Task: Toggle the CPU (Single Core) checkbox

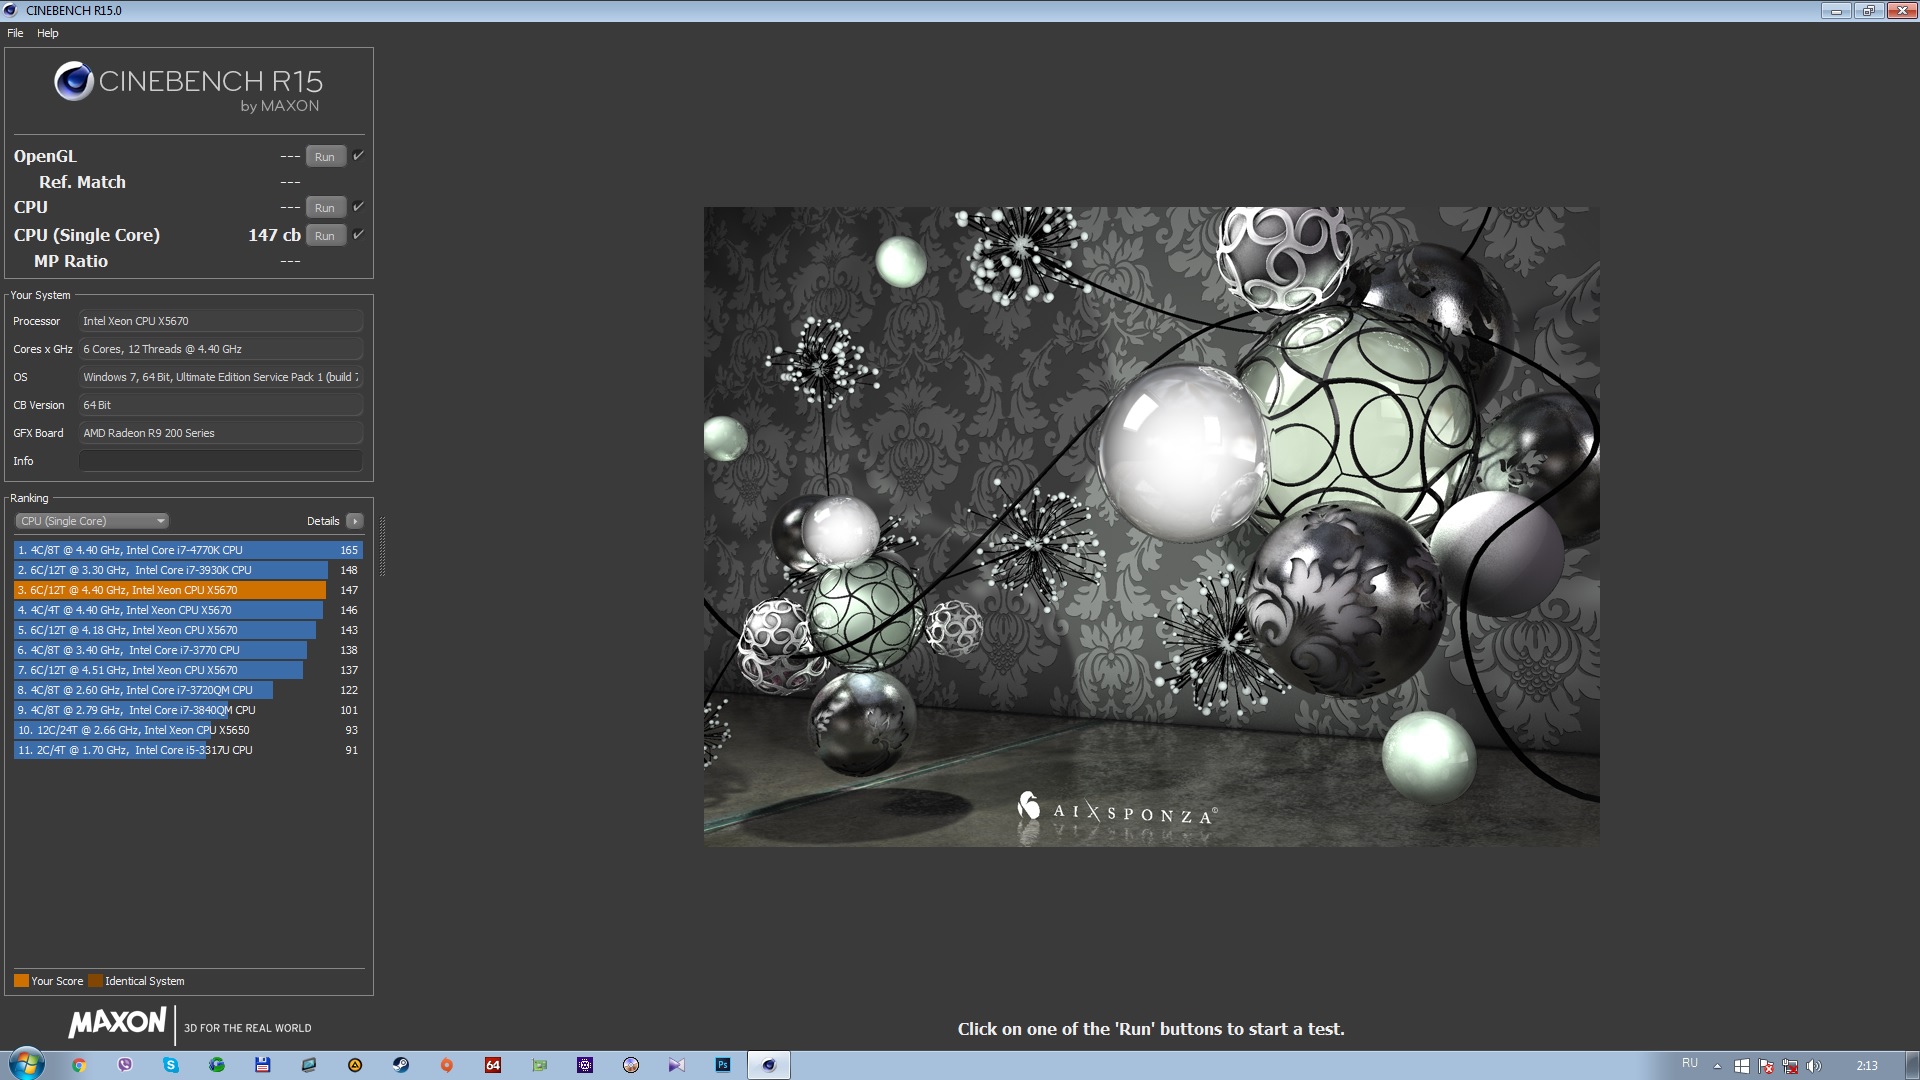Action: tap(358, 234)
